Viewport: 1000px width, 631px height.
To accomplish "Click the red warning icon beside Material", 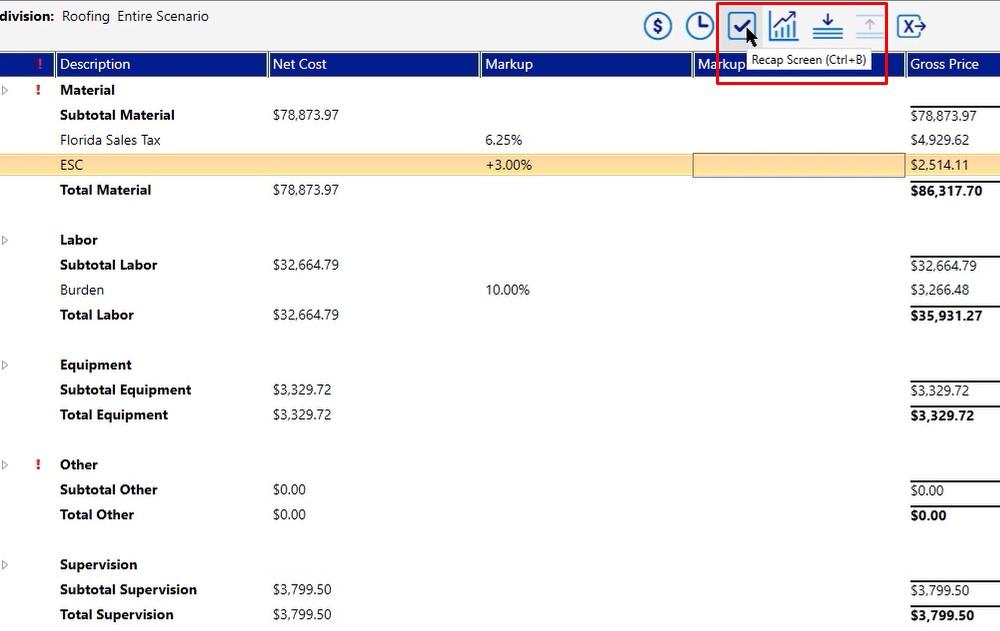I will click(x=38, y=90).
